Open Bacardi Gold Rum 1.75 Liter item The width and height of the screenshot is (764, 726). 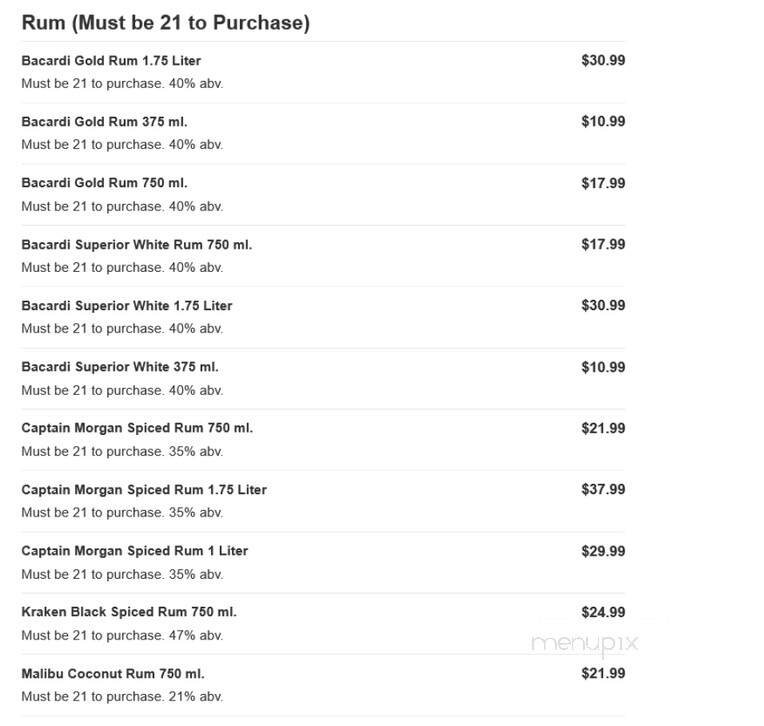click(x=111, y=61)
